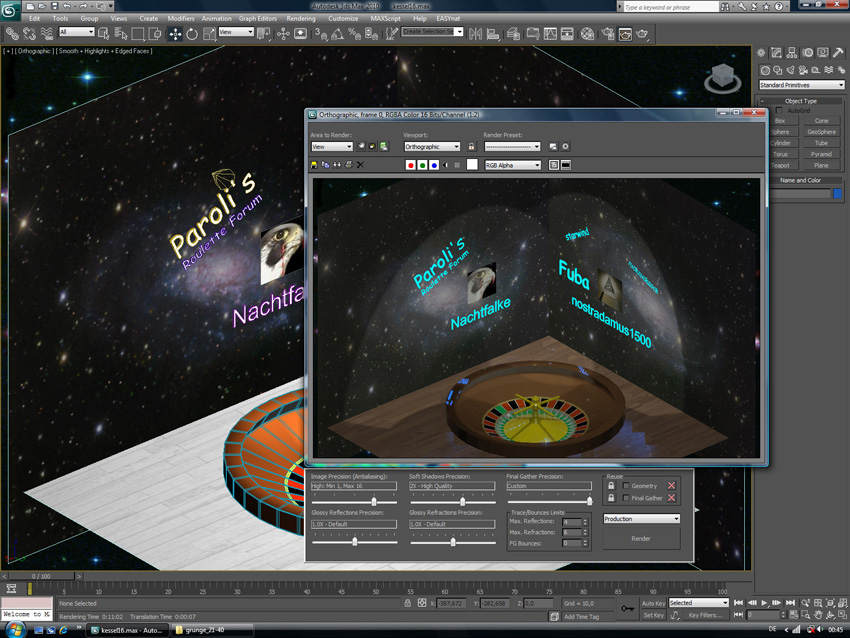
Task: Open the Area to Render dropdown
Action: tap(332, 146)
